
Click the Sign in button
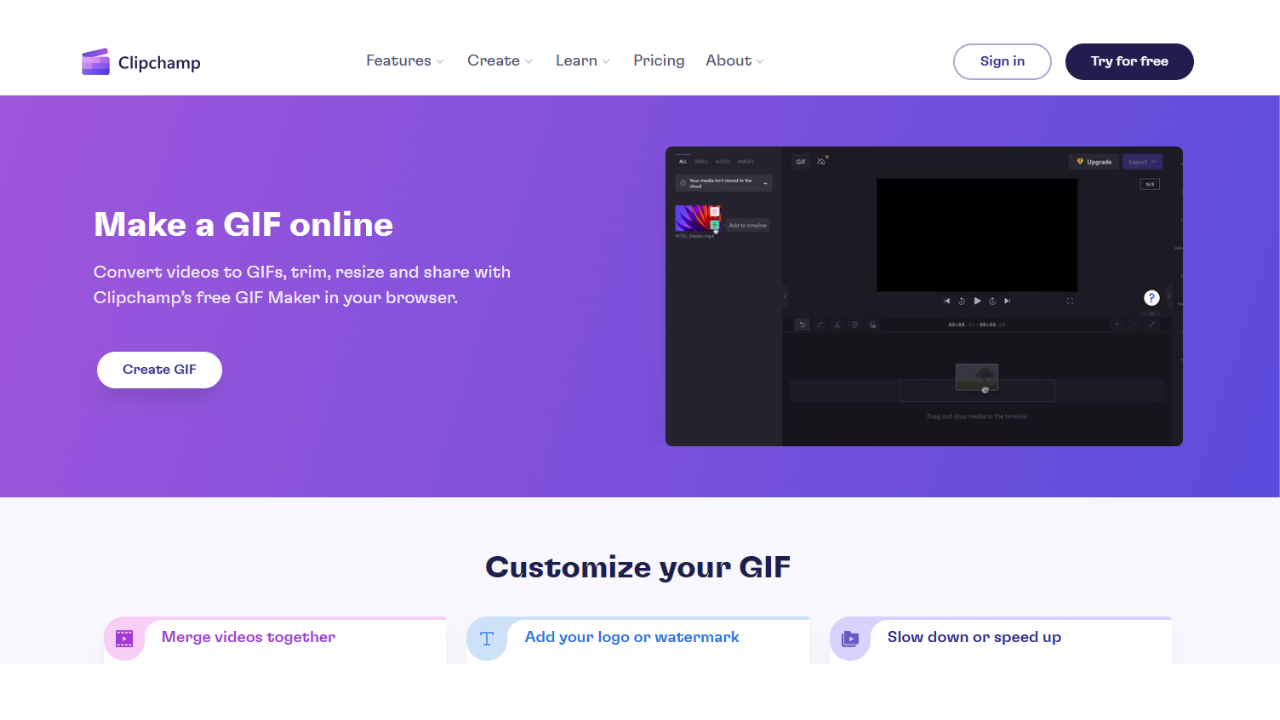pyautogui.click(x=1002, y=61)
